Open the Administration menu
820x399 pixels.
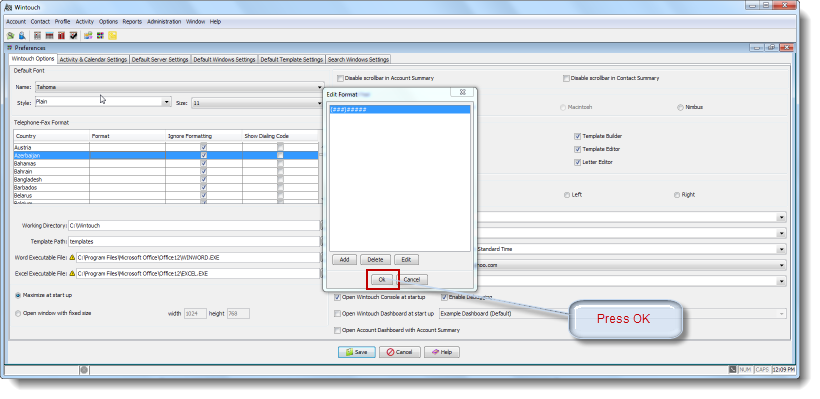164,22
